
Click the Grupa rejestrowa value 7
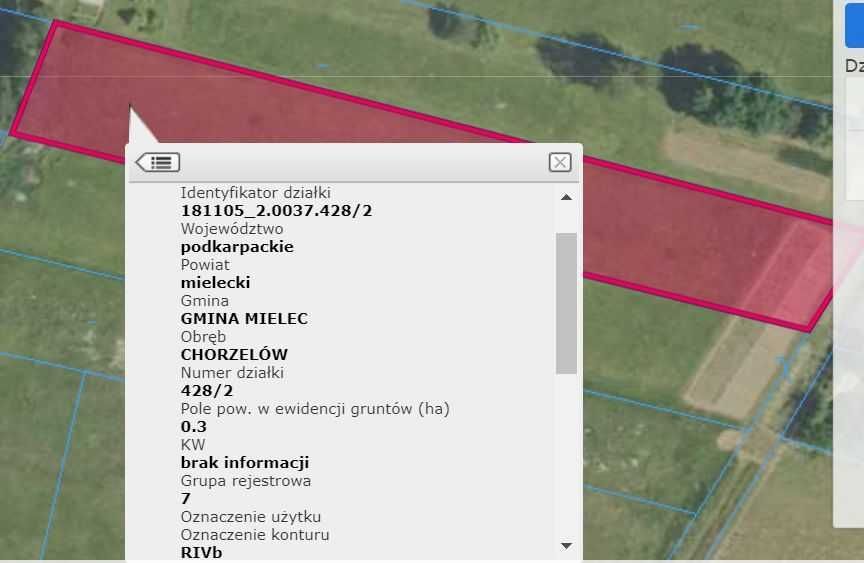click(x=186, y=499)
